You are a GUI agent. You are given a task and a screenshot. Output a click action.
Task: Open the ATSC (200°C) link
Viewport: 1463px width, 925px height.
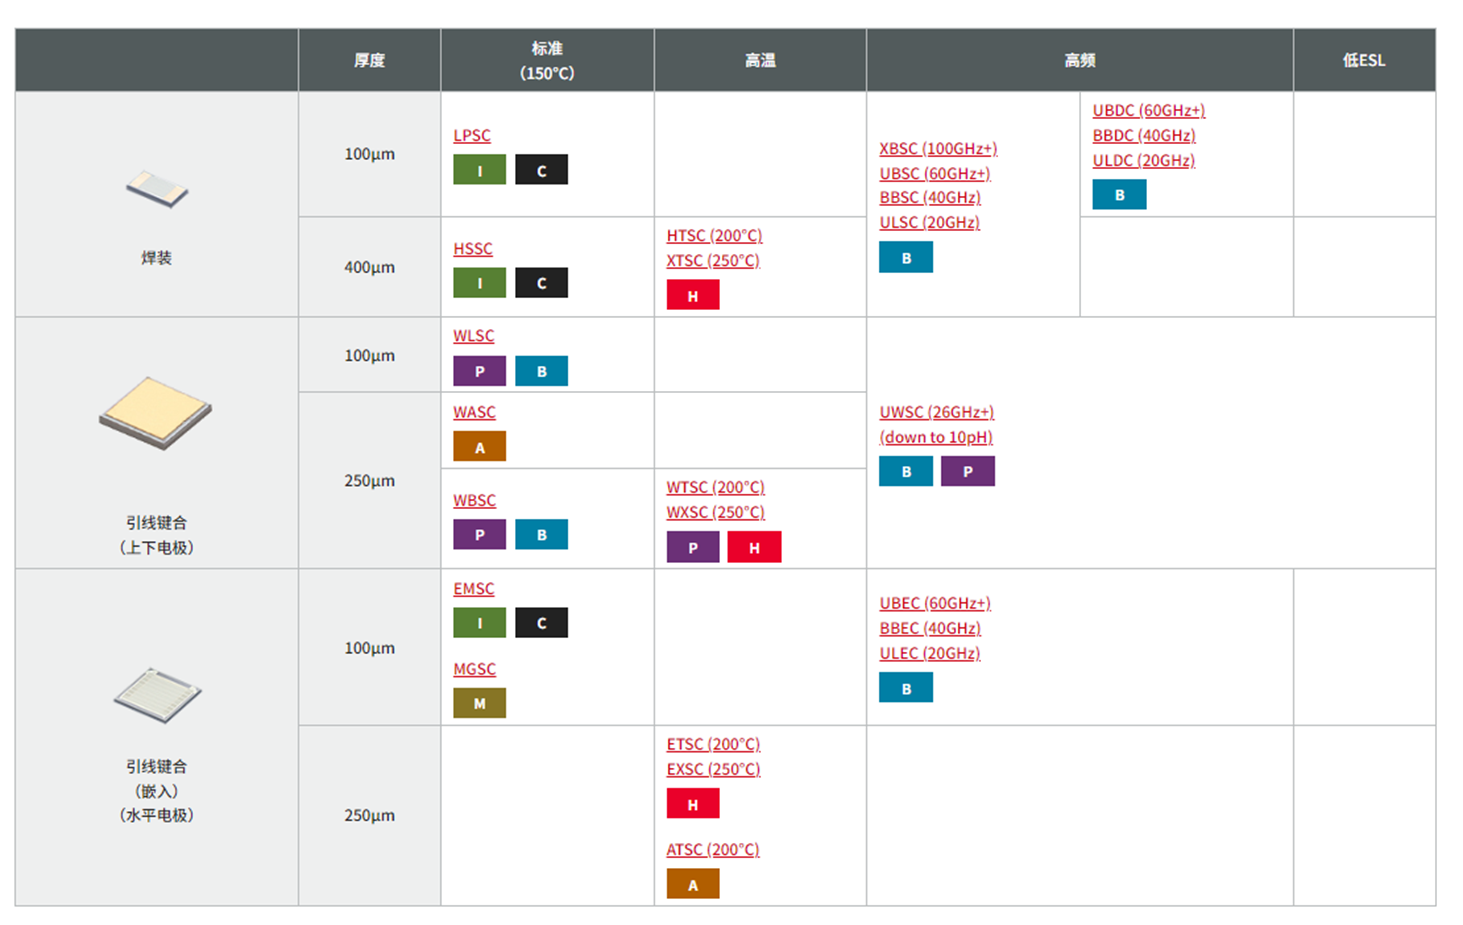click(713, 849)
